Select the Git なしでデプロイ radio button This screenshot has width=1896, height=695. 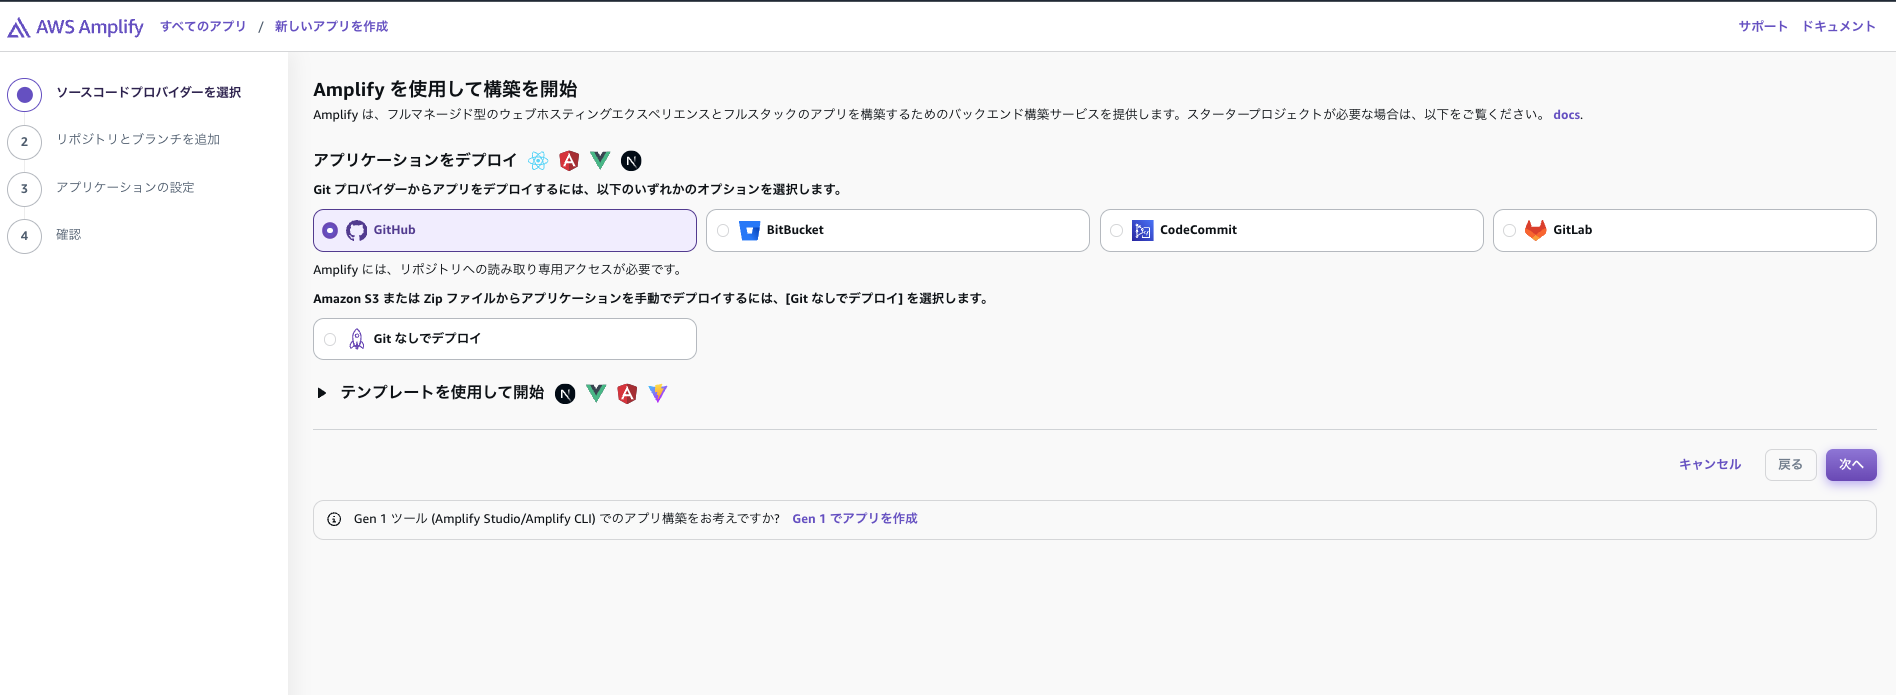pos(330,340)
